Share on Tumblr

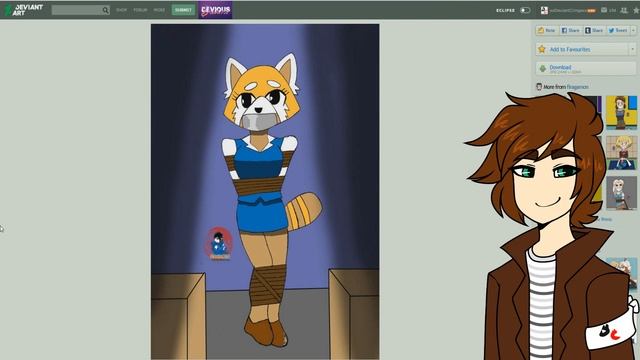click(x=594, y=30)
